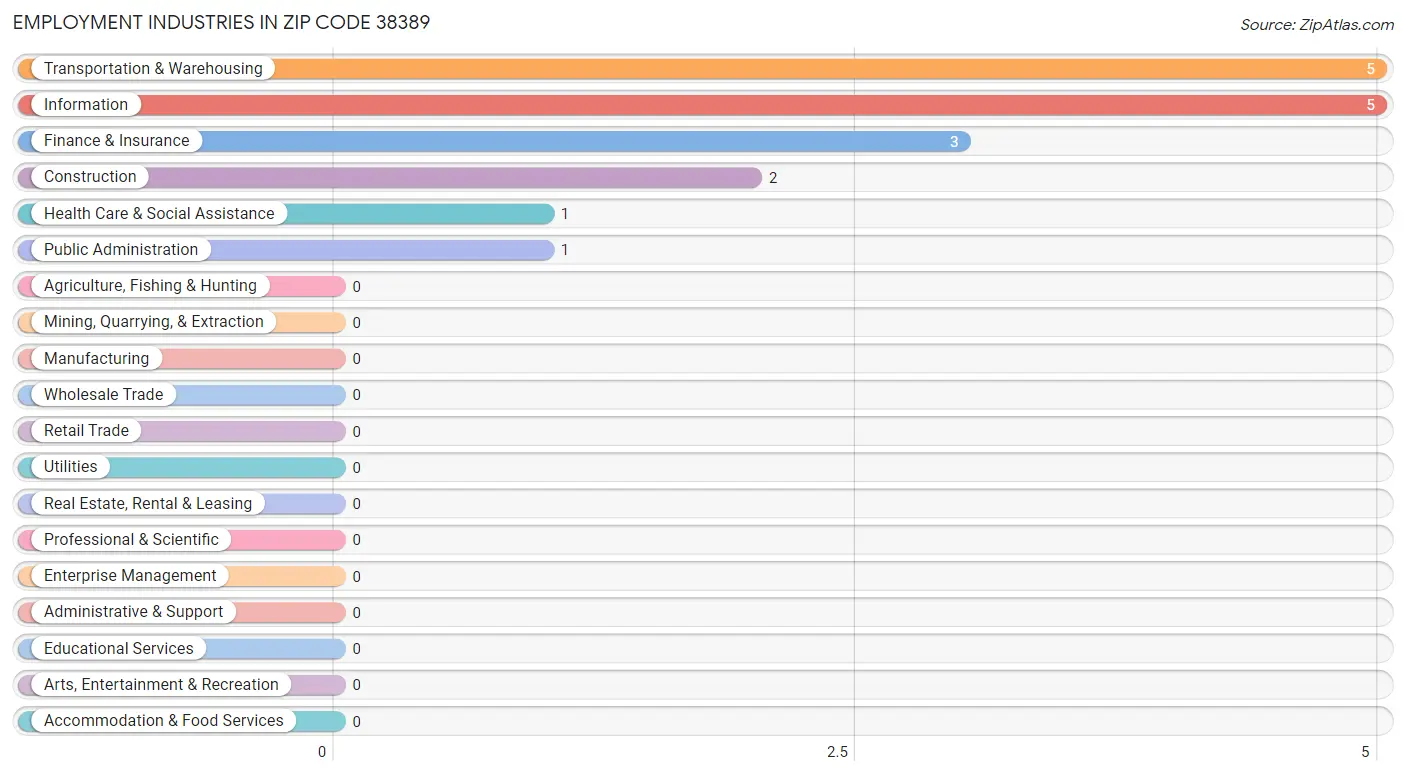Click value 2 beside Construction bar
The image size is (1406, 776).
click(773, 178)
